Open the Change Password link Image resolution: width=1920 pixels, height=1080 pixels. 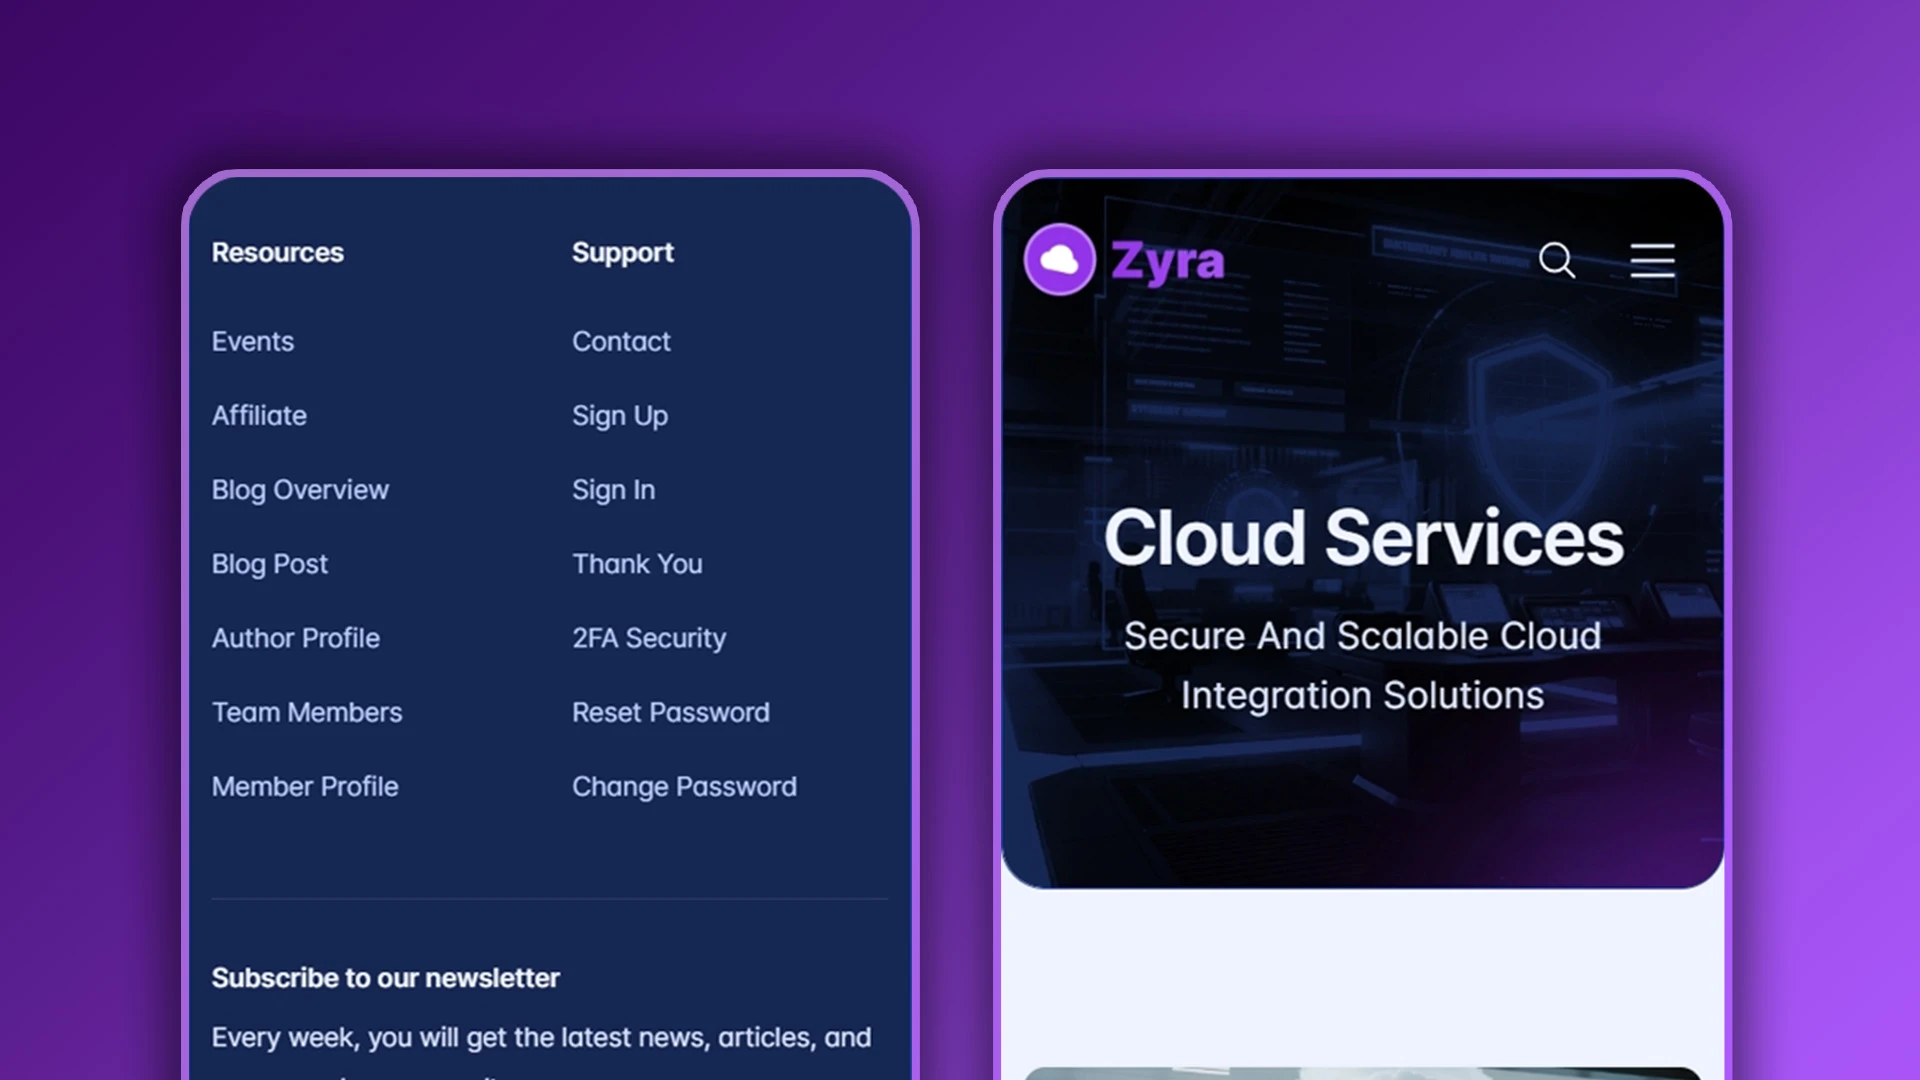pos(685,787)
